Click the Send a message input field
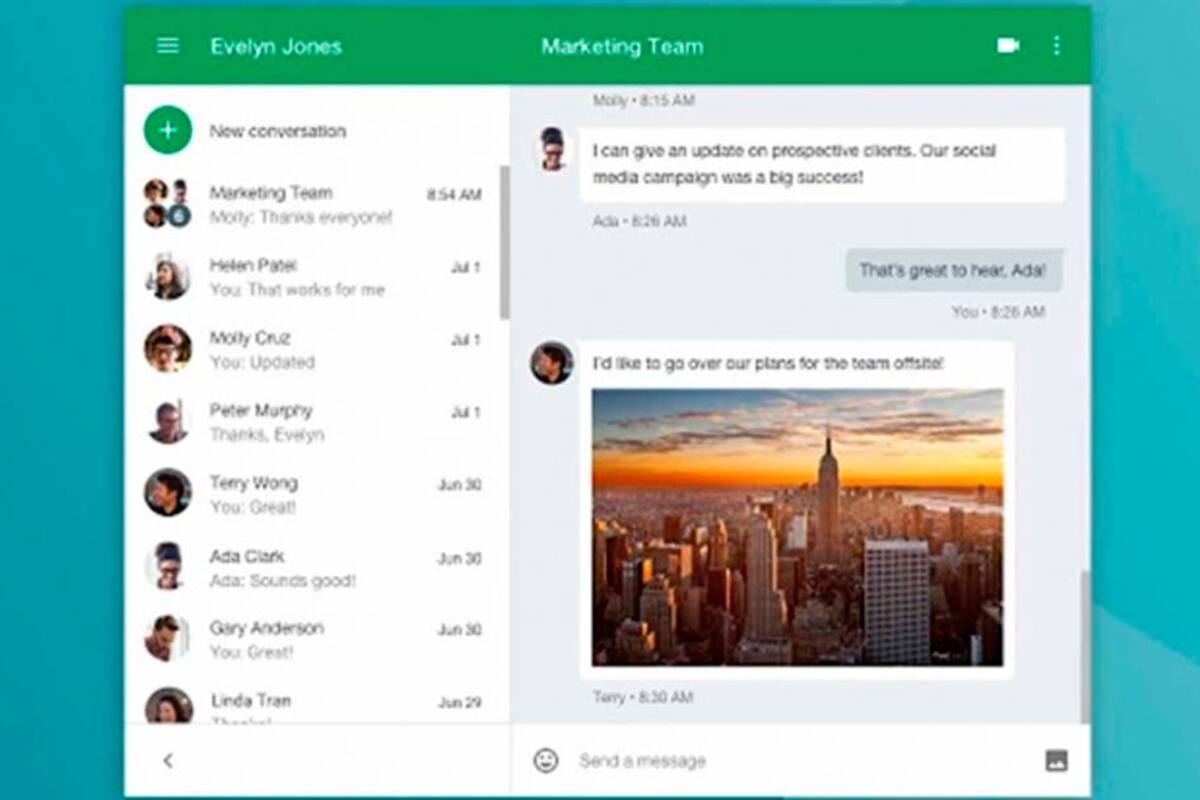Image resolution: width=1200 pixels, height=800 pixels. click(800, 761)
